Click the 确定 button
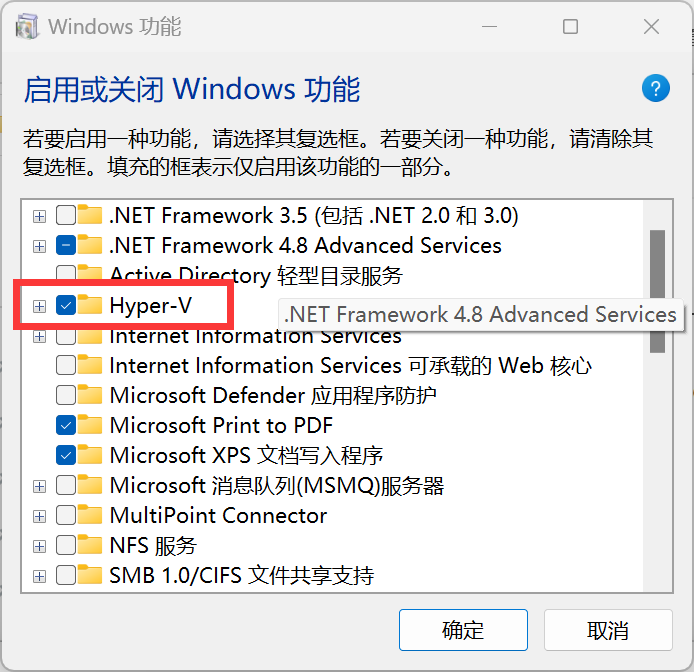Viewport: 694px width, 672px height. click(x=463, y=630)
